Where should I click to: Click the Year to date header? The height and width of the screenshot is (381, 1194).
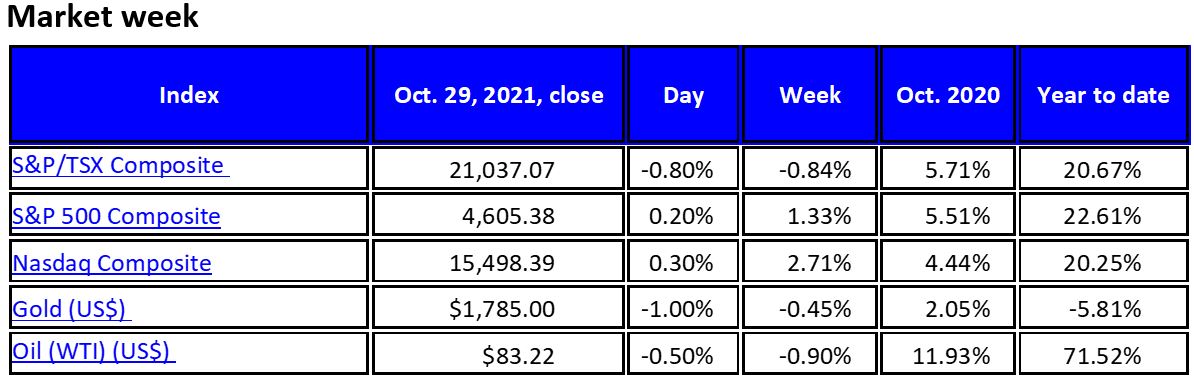point(1103,95)
